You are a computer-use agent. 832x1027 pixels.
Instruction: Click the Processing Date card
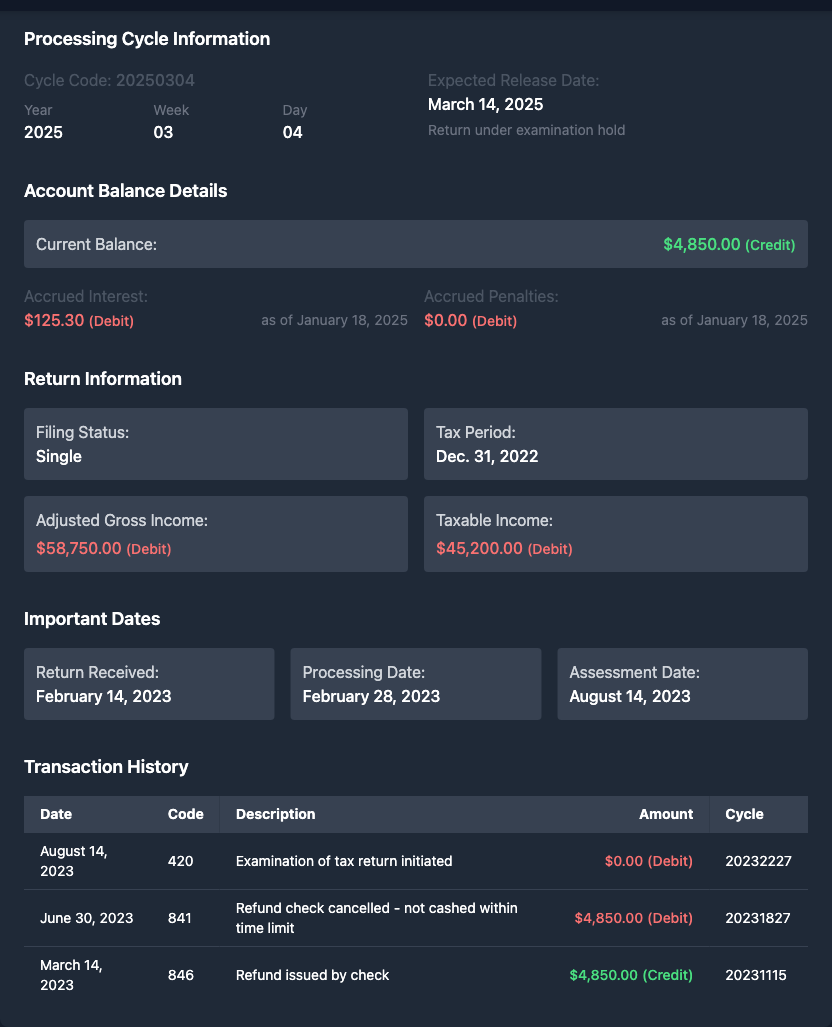coord(415,684)
